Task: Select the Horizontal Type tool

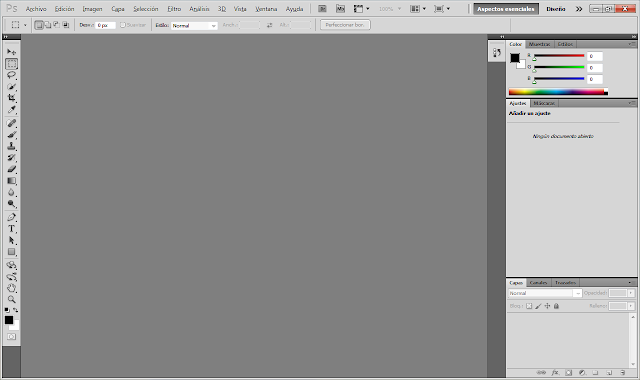Action: [x=11, y=229]
